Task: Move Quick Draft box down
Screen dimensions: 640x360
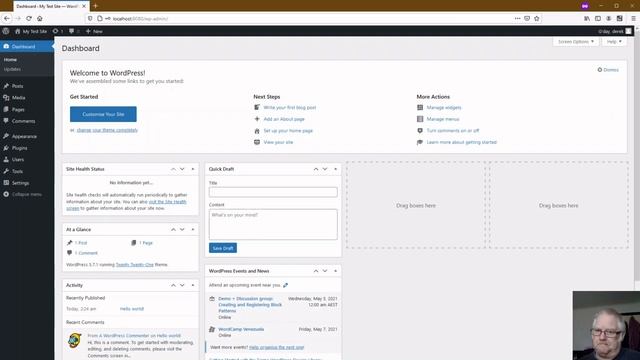Action: point(325,169)
